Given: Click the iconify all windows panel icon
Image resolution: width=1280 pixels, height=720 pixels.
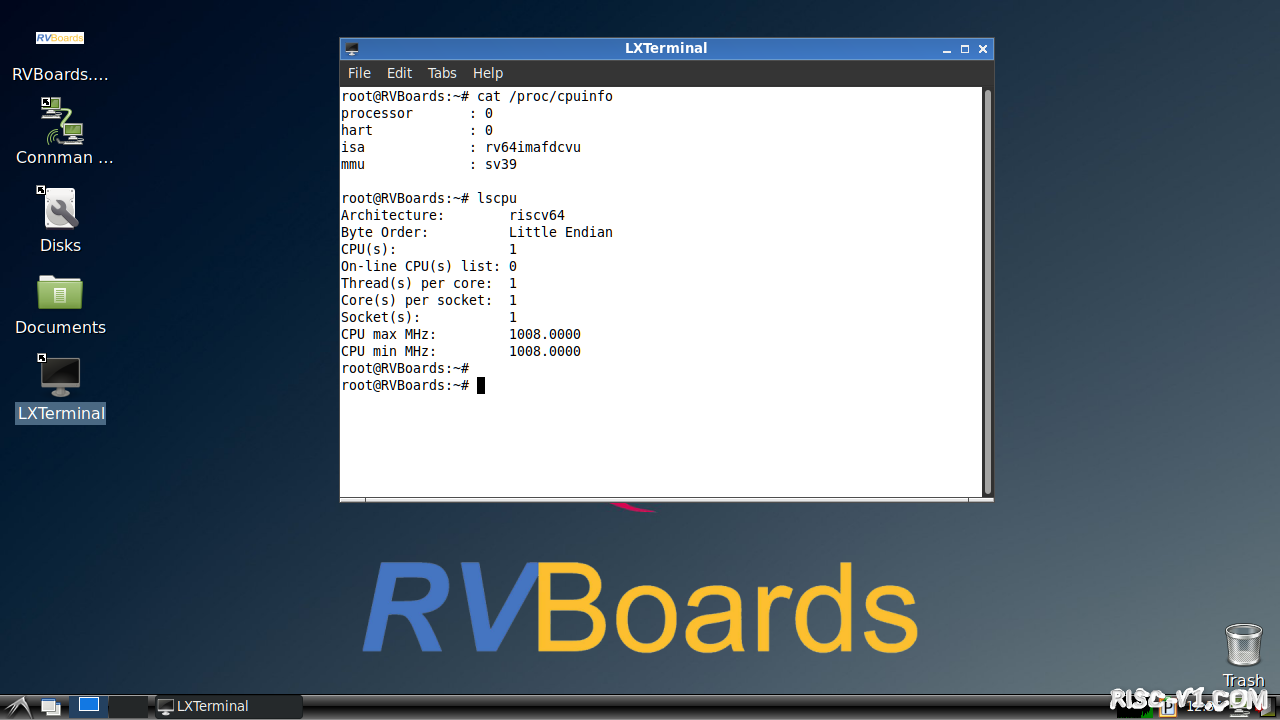Looking at the screenshot, I should [51, 706].
